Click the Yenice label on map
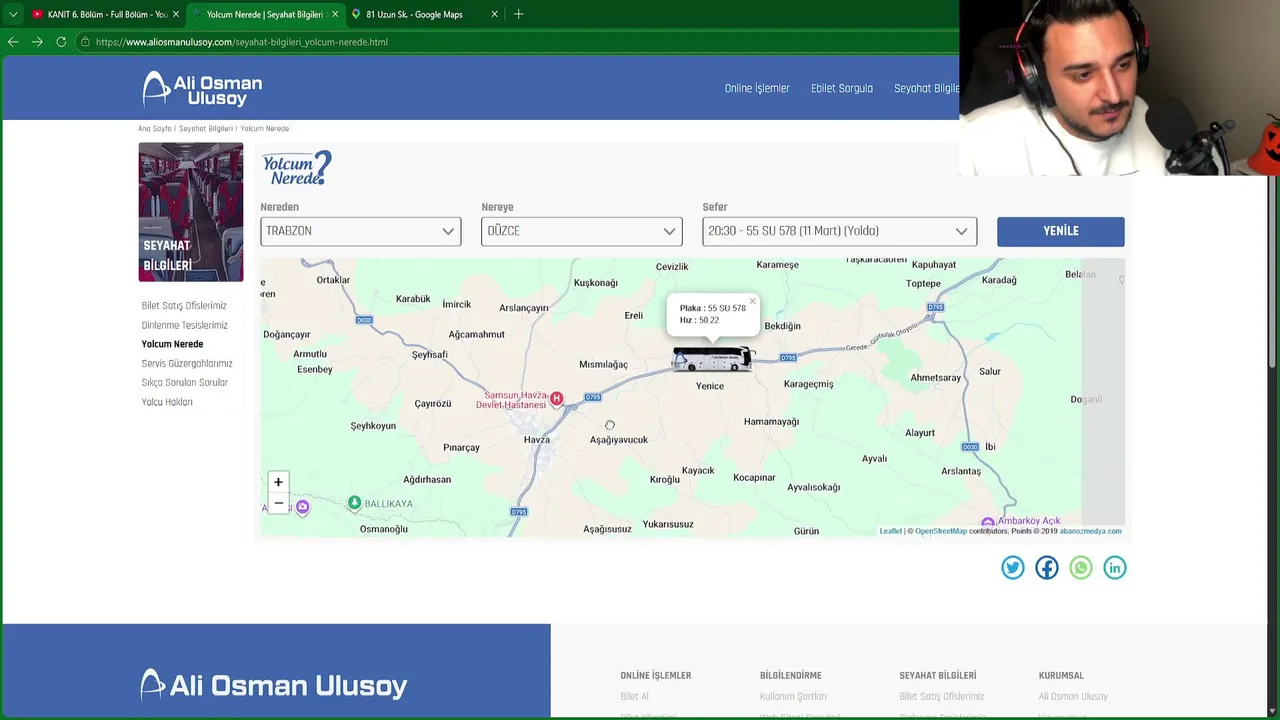 coord(710,386)
